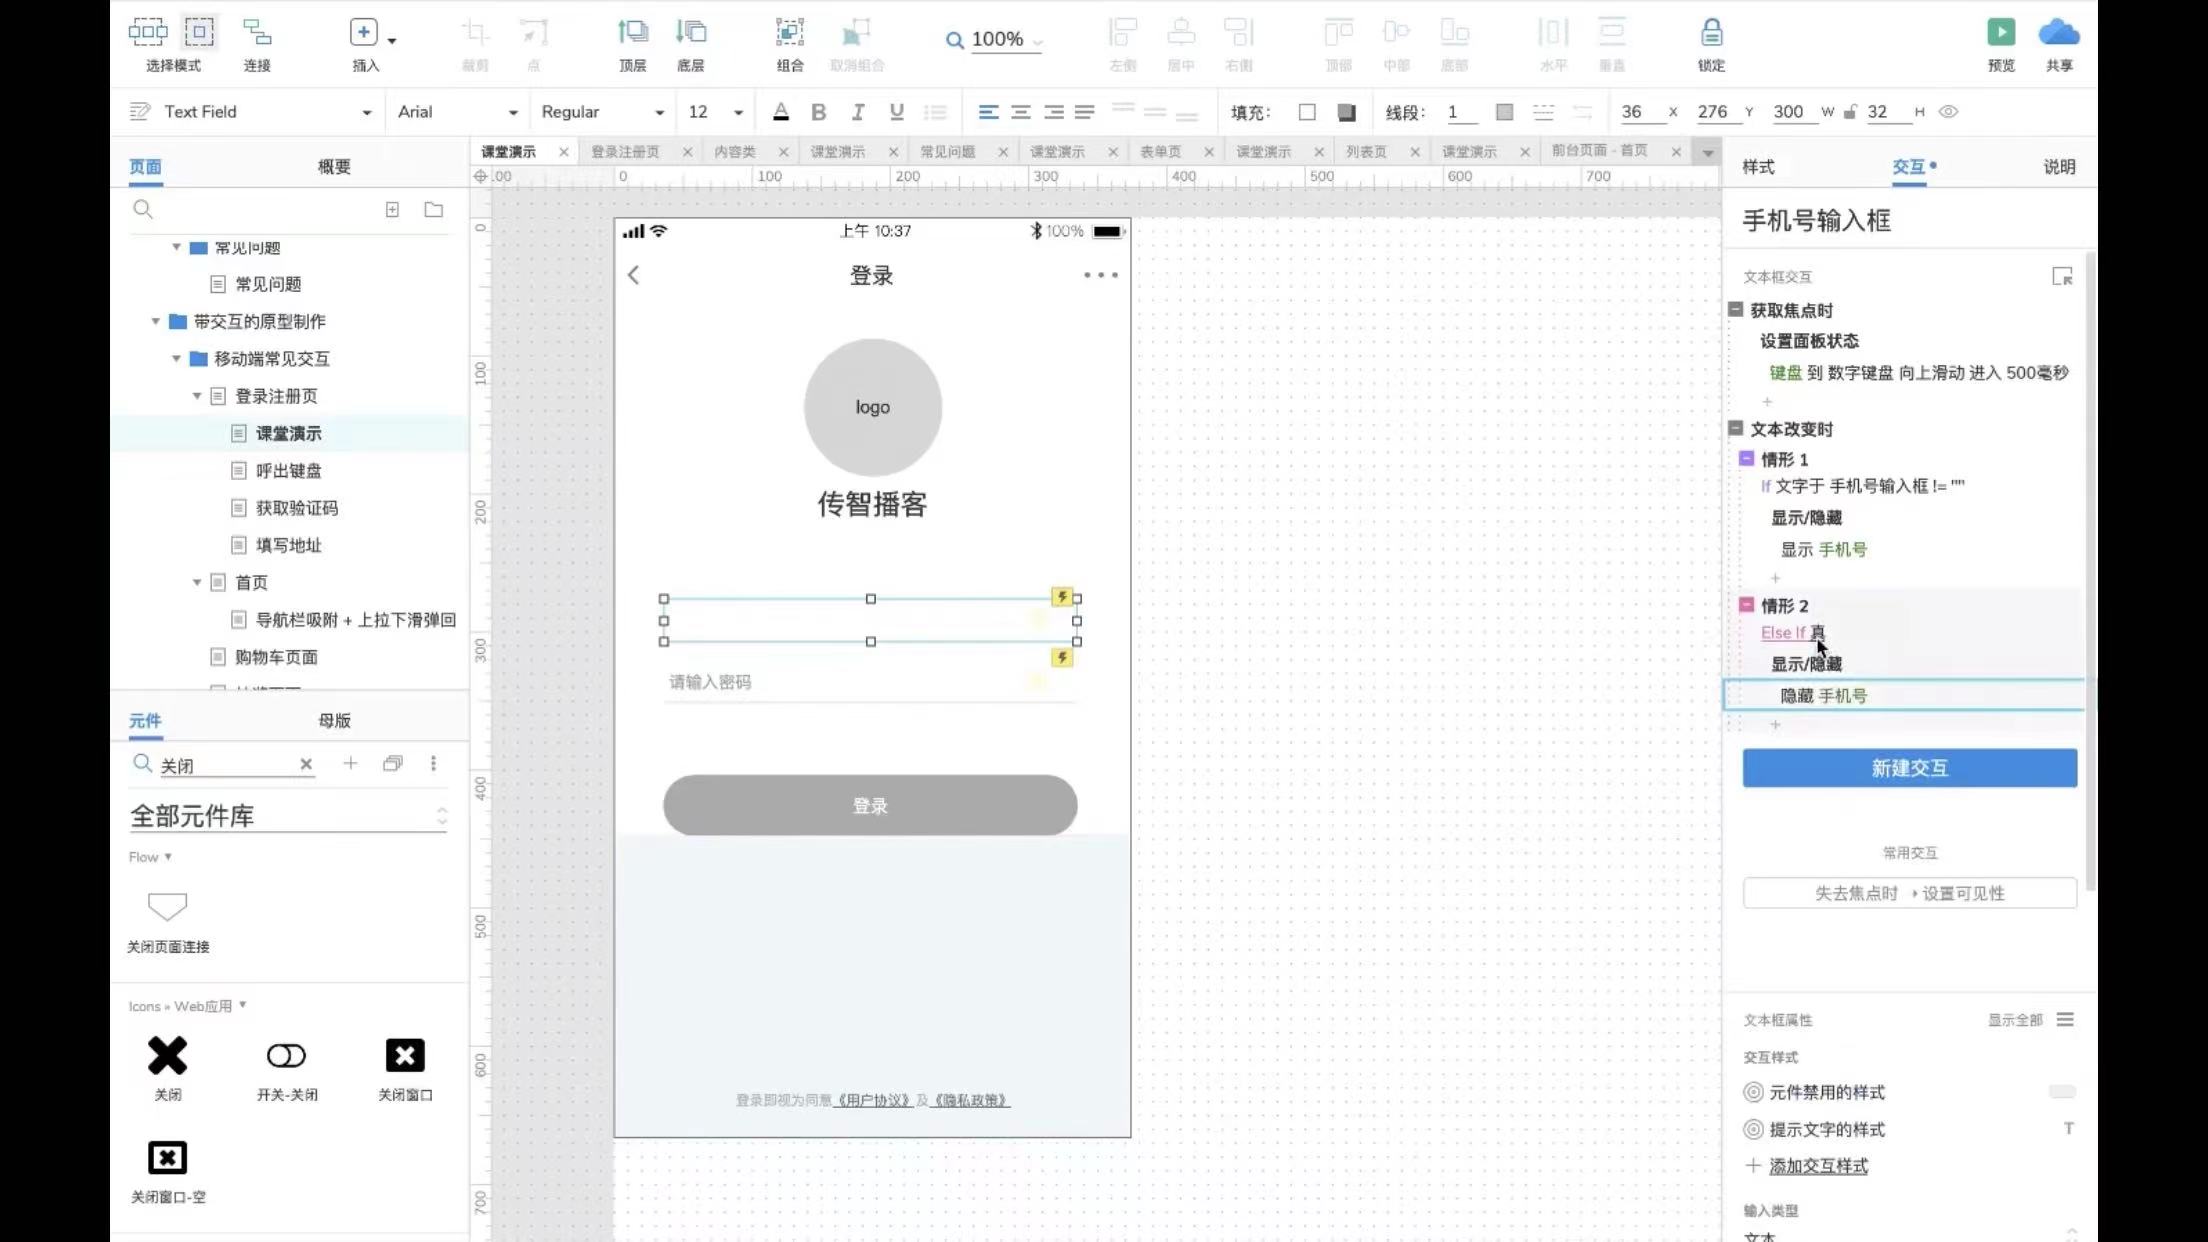Switch to the 母版 tab
Screen dimensions: 2208x1242
334,721
